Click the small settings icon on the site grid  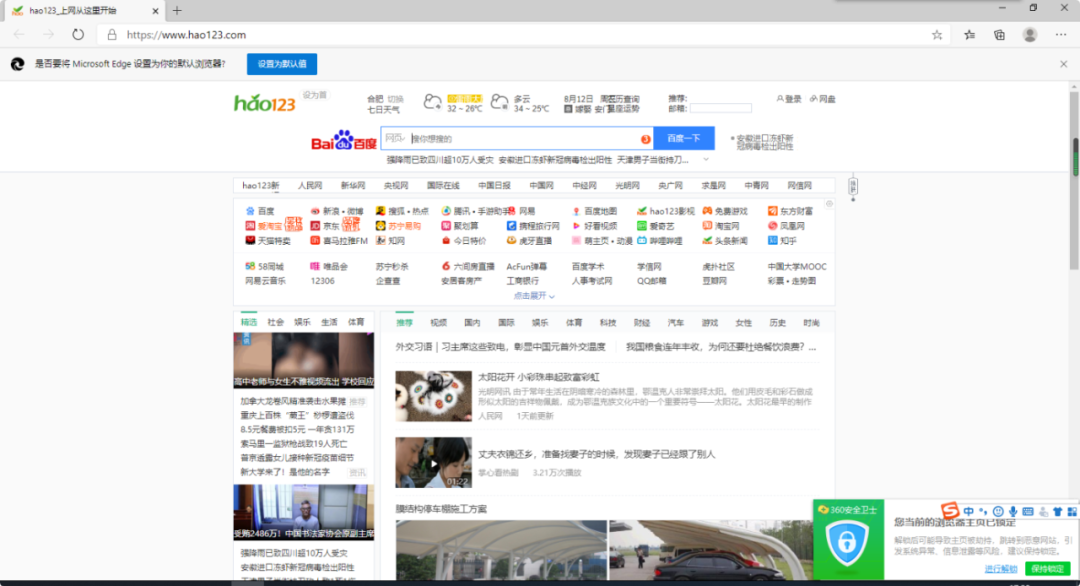[829, 204]
